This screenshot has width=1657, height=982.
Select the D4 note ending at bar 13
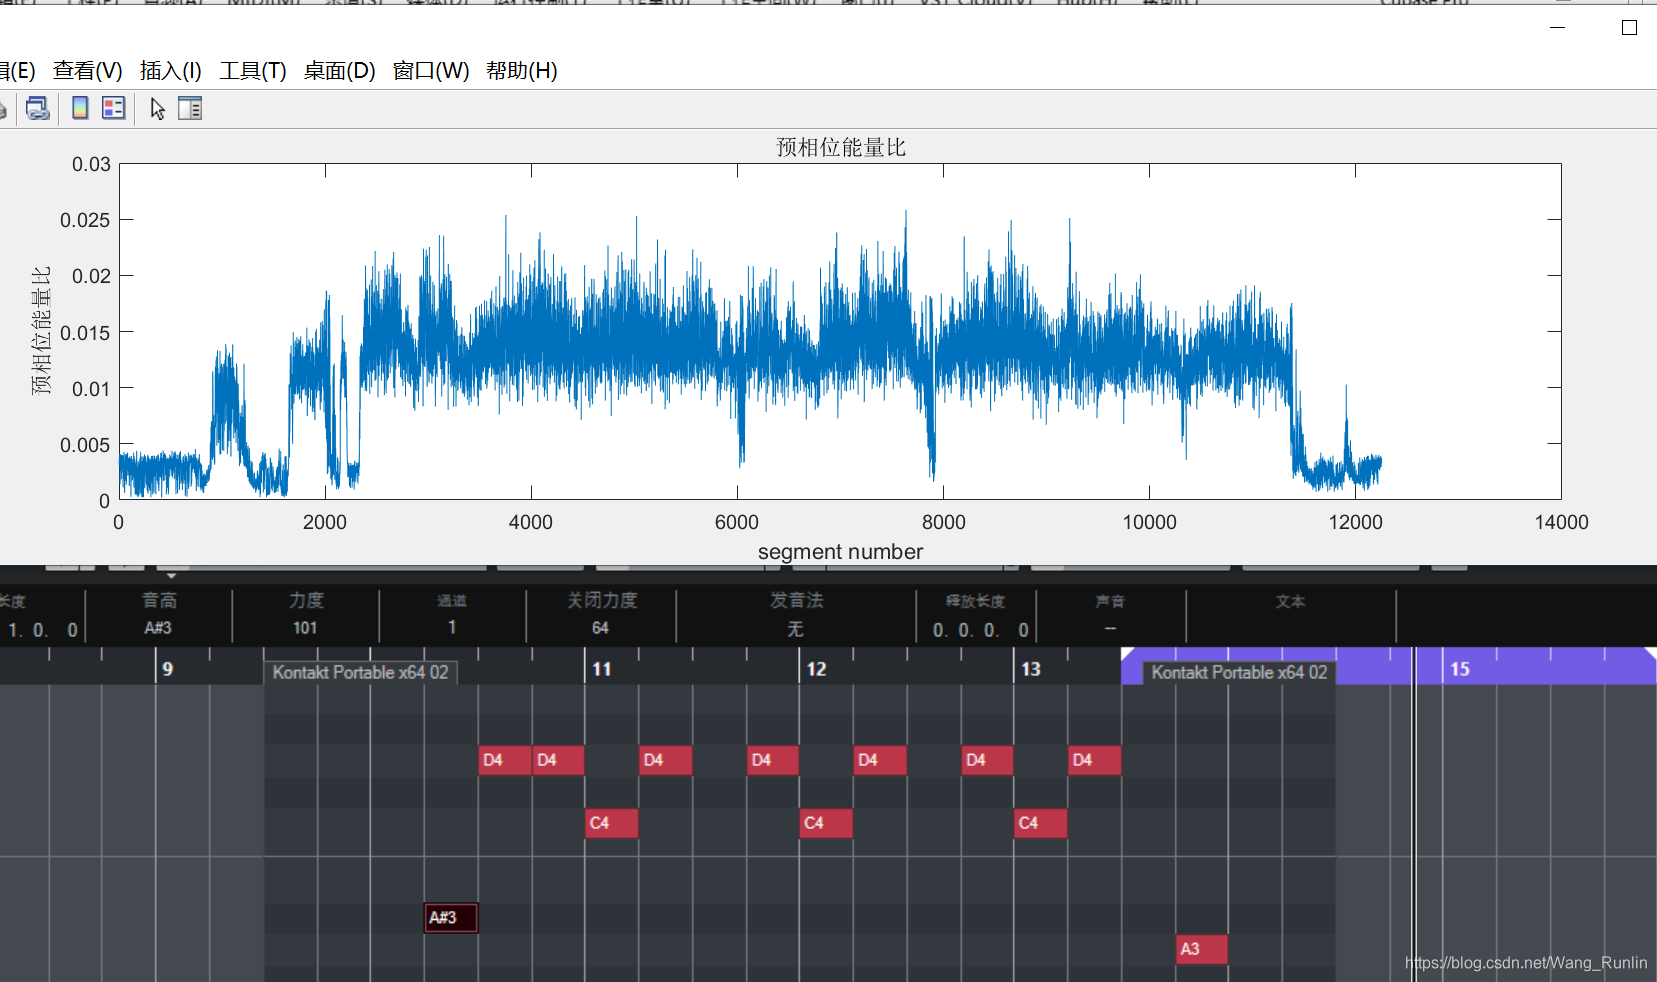[x=988, y=760]
